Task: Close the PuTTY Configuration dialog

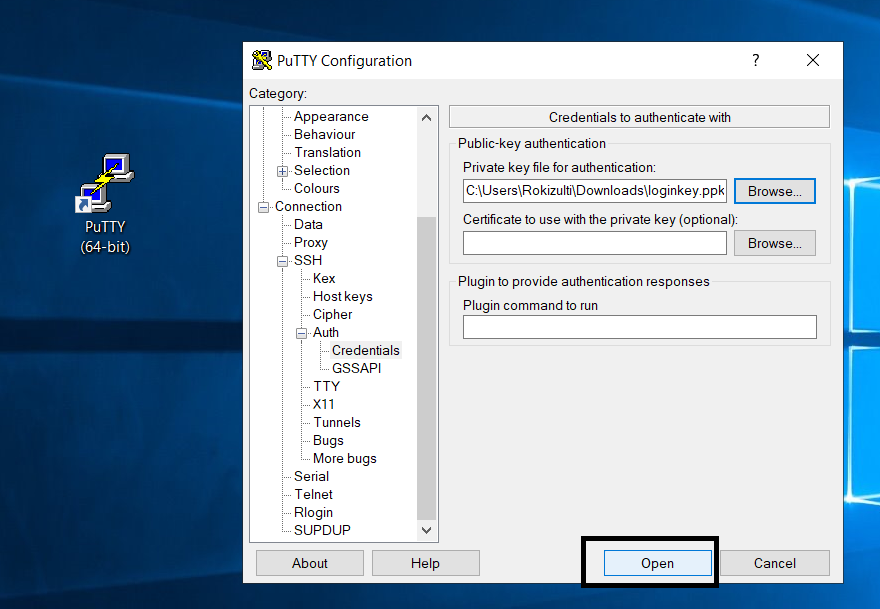Action: point(813,60)
